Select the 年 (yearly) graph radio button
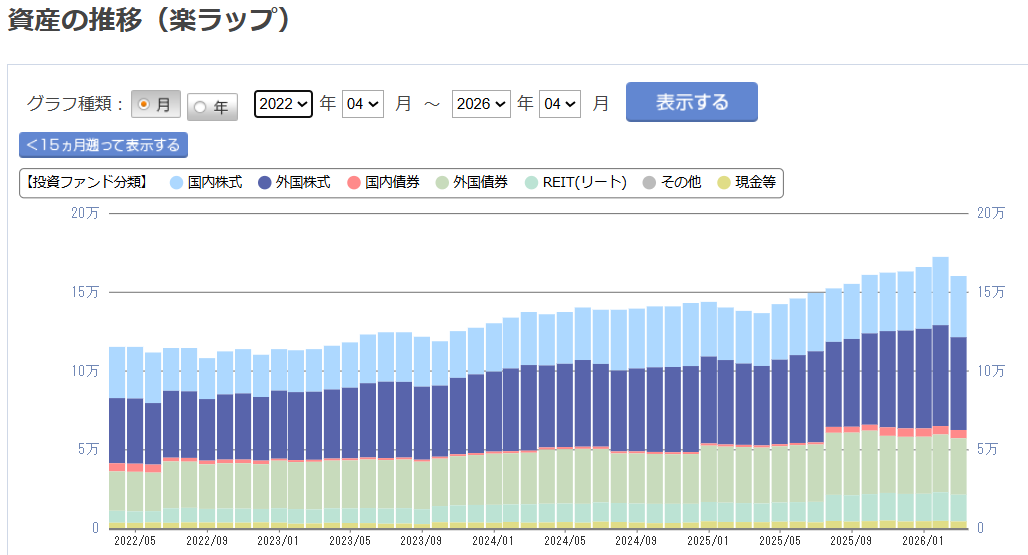Viewport: 1028px width, 555px height. tap(212, 106)
